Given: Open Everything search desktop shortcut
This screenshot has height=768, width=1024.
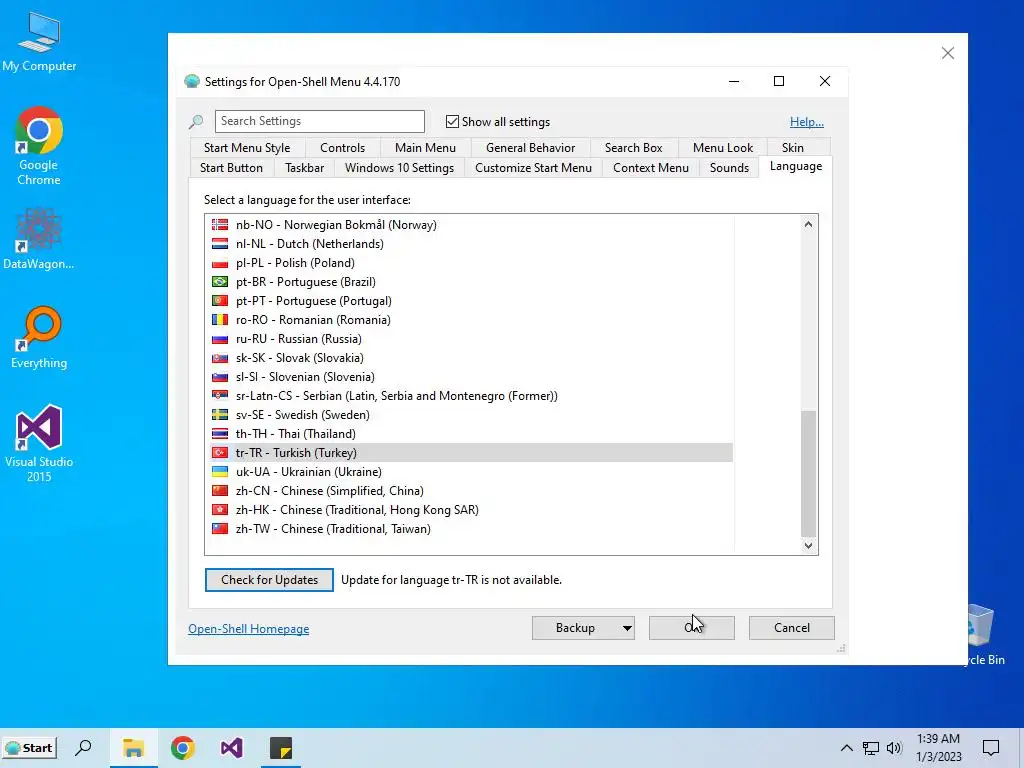Looking at the screenshot, I should pos(39,338).
